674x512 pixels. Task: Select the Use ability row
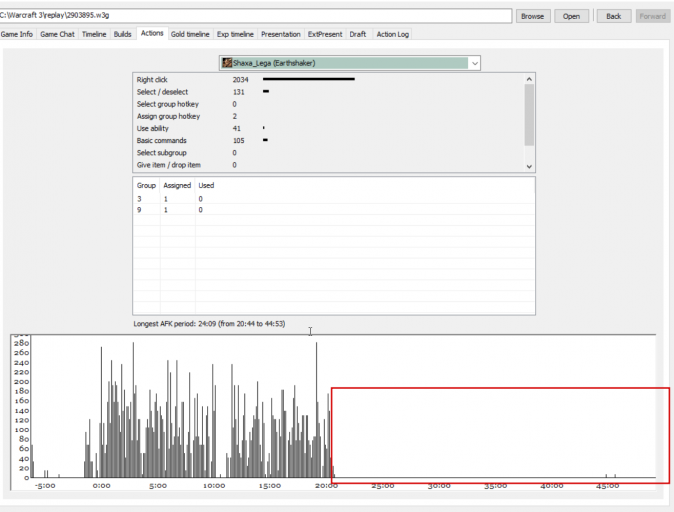coord(329,128)
